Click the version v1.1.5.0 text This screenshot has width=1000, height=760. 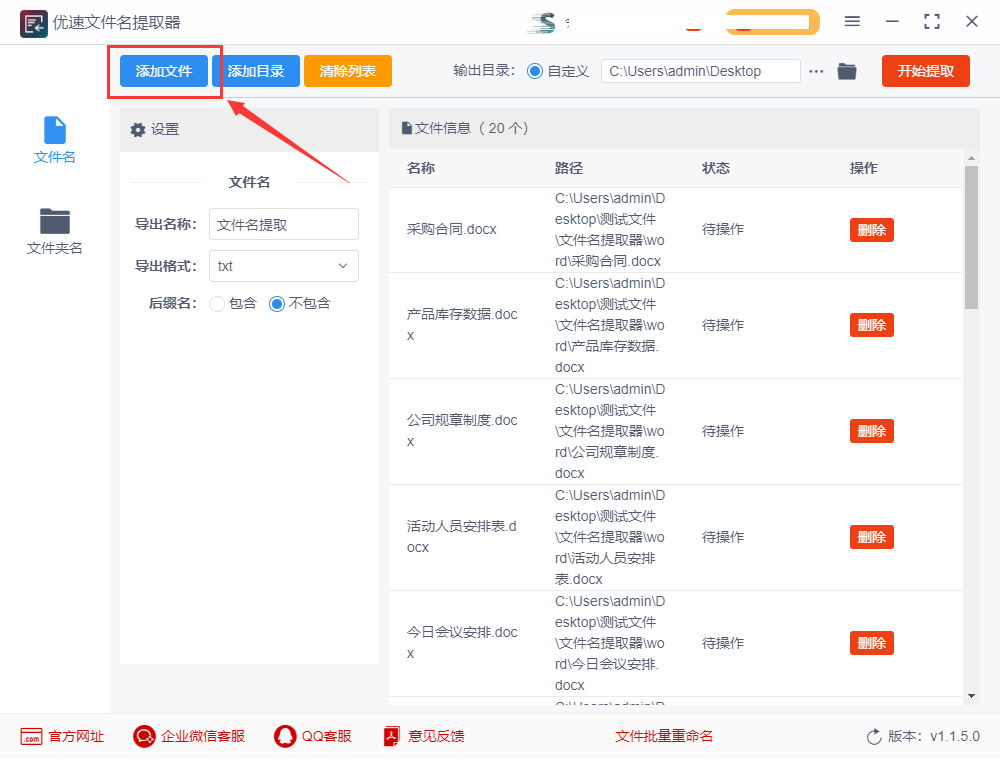[x=955, y=736]
